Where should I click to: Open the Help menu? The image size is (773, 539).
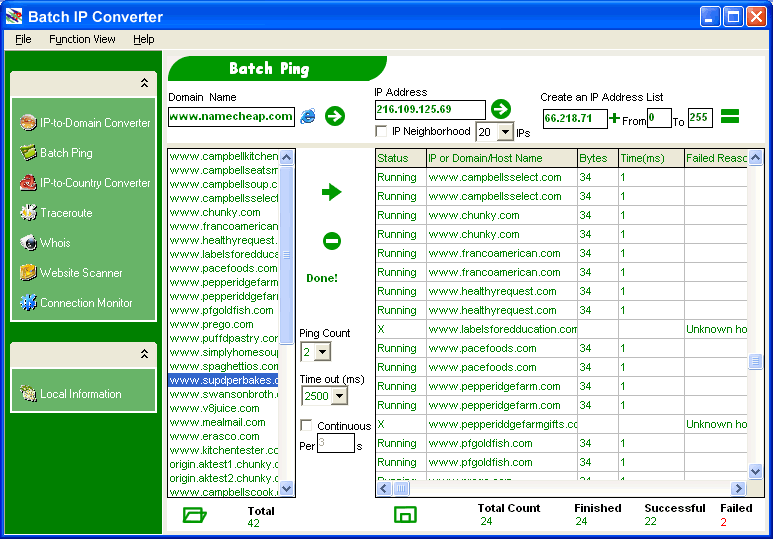coord(143,39)
